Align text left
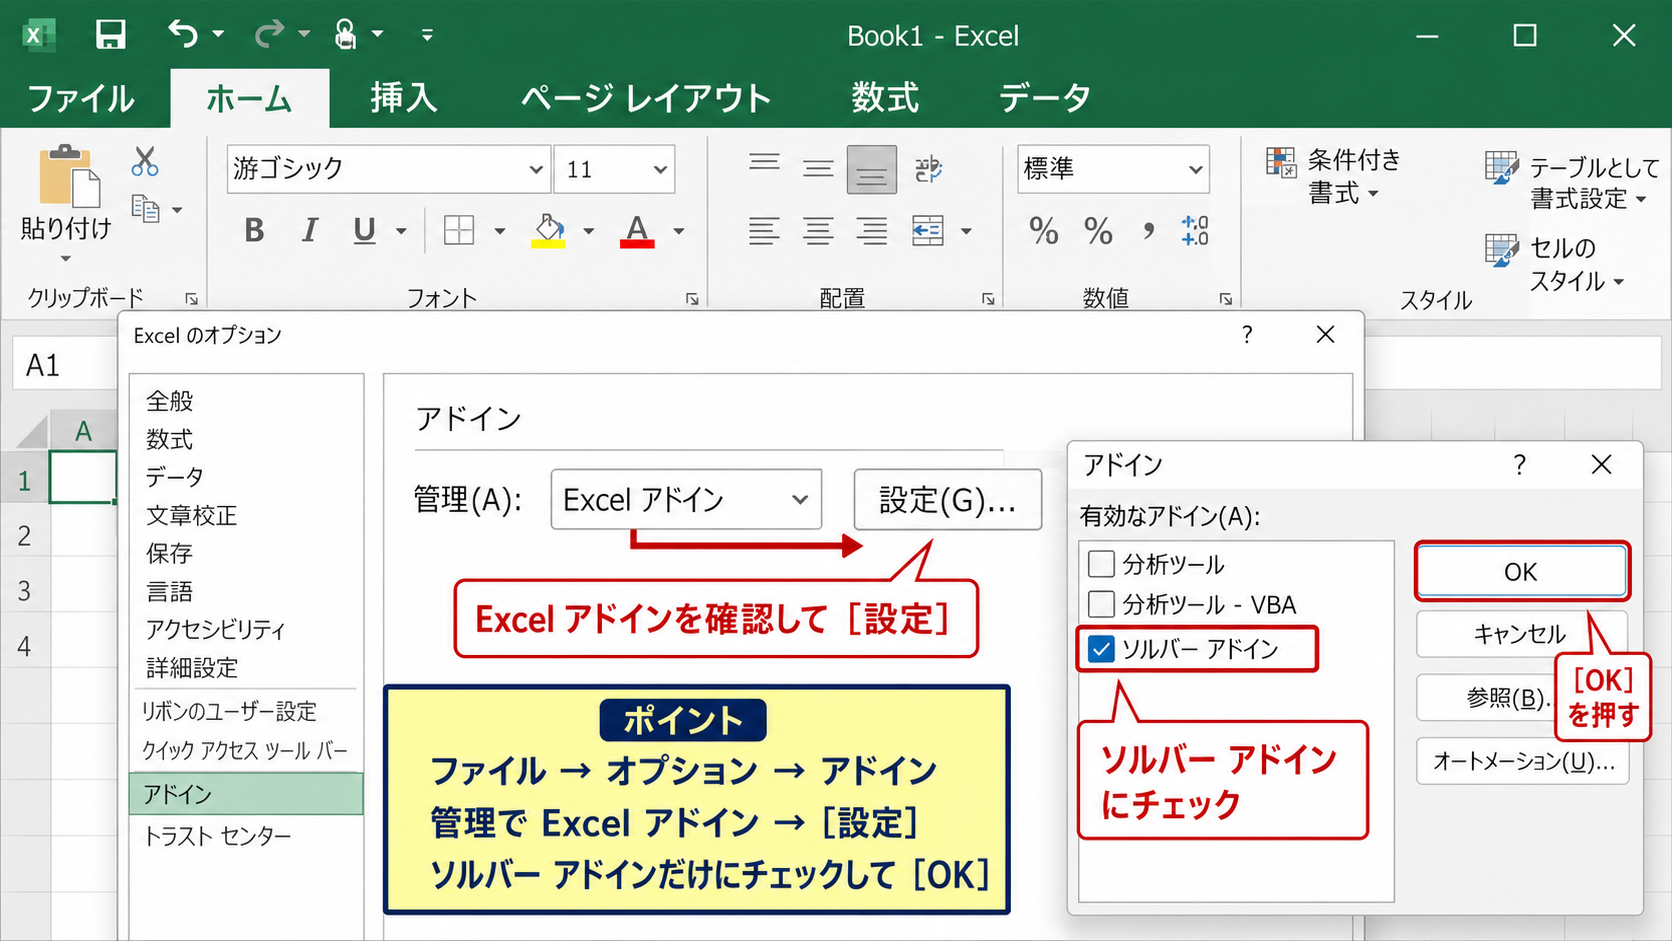 764,231
